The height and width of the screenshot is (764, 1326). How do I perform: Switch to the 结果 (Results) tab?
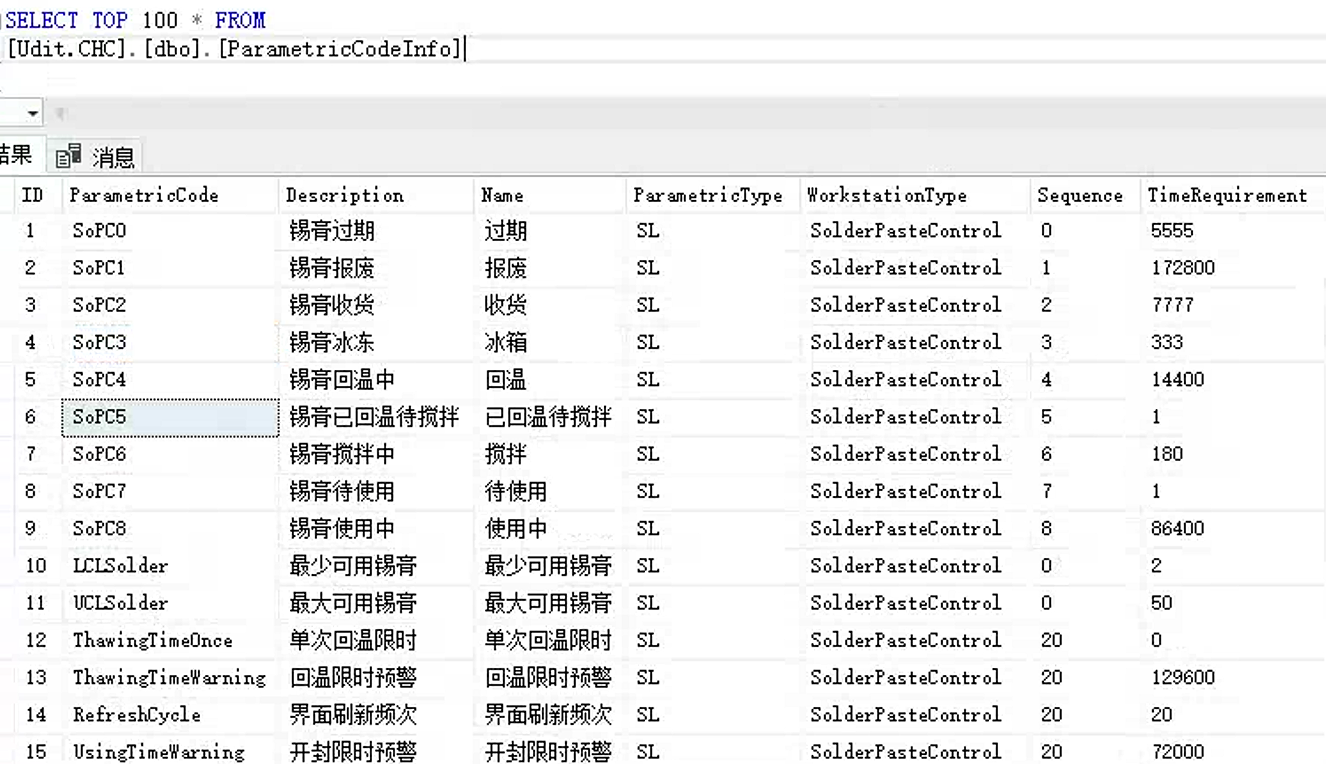tap(16, 155)
